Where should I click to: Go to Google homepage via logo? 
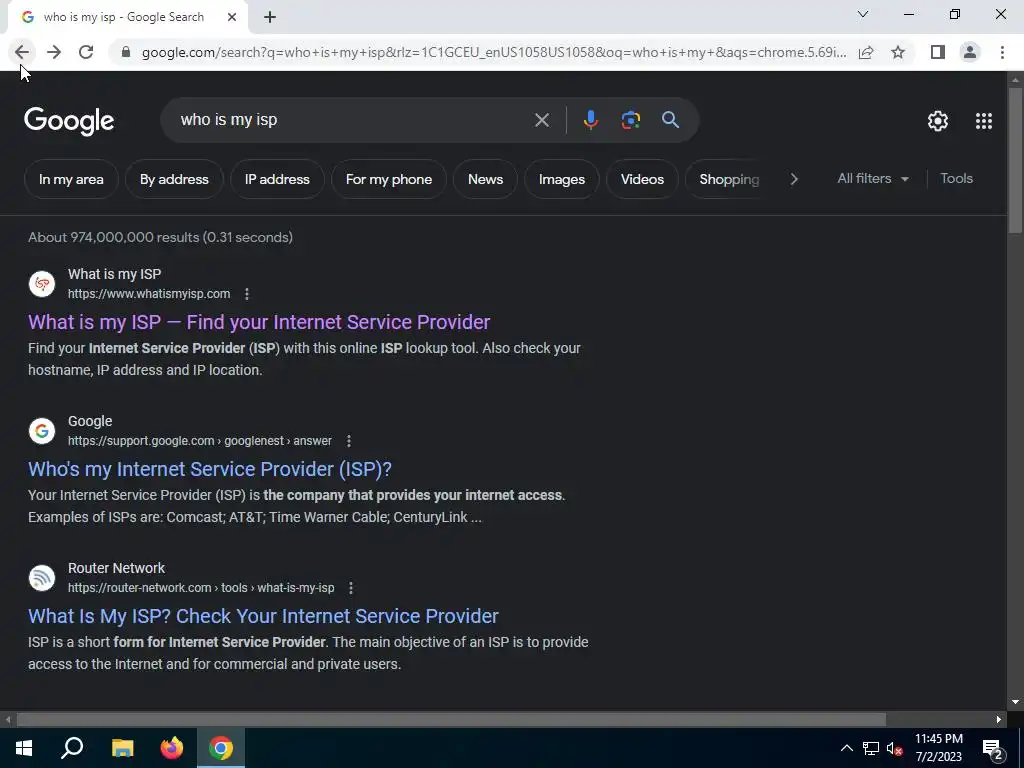[x=69, y=121]
